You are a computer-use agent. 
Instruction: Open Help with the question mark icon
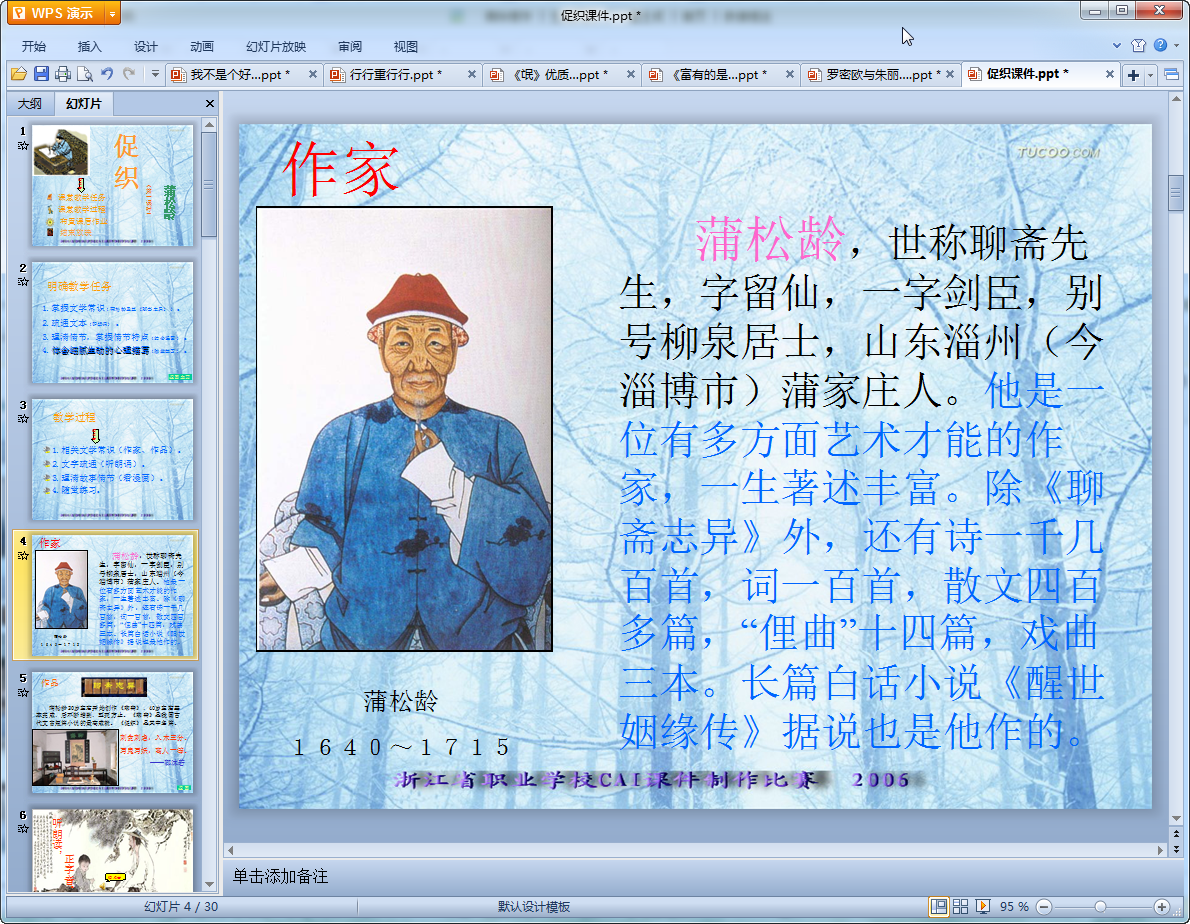point(1160,46)
